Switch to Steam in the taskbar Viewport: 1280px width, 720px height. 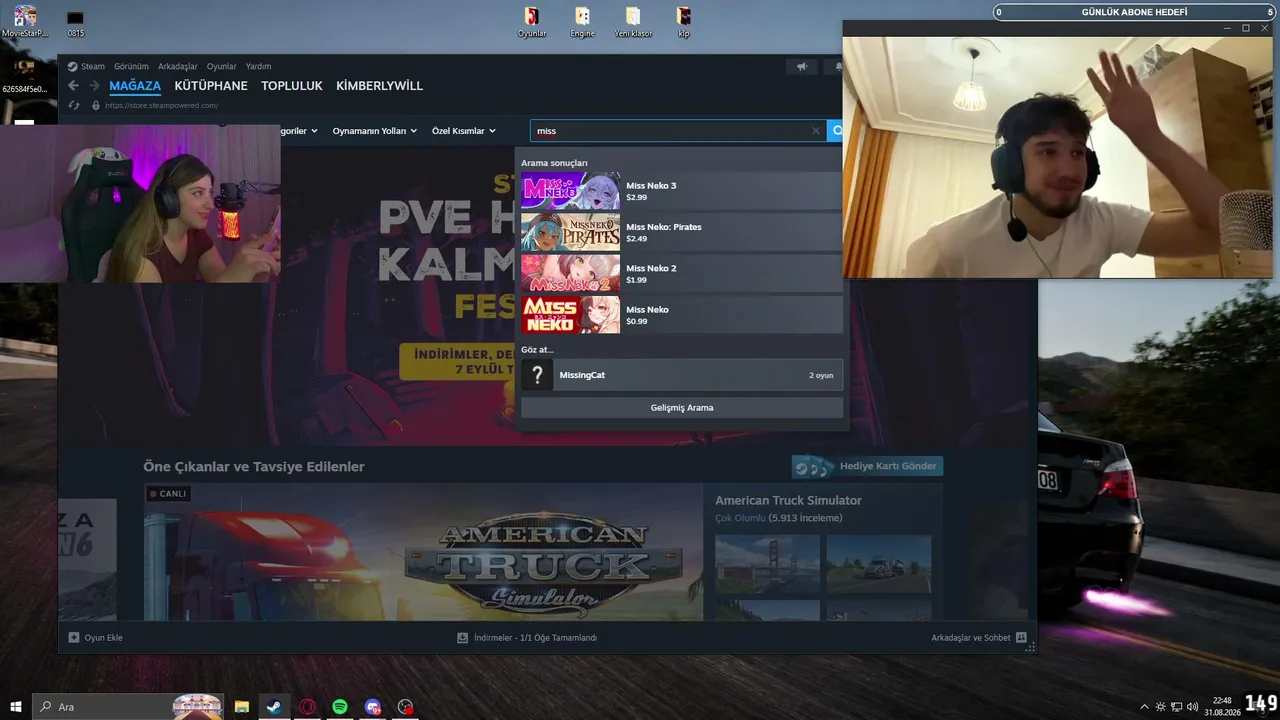coord(273,707)
